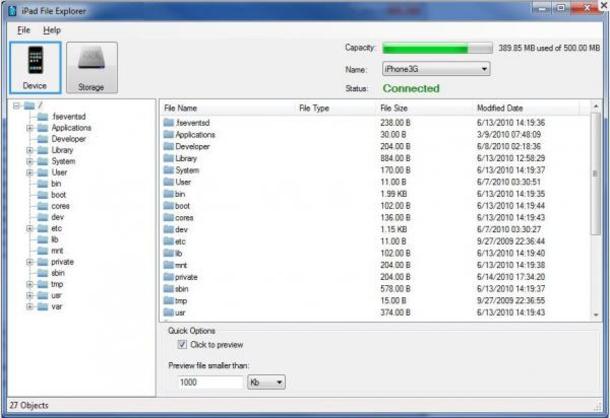
Task: Click the Capacity usage progress bar
Action: [437, 48]
